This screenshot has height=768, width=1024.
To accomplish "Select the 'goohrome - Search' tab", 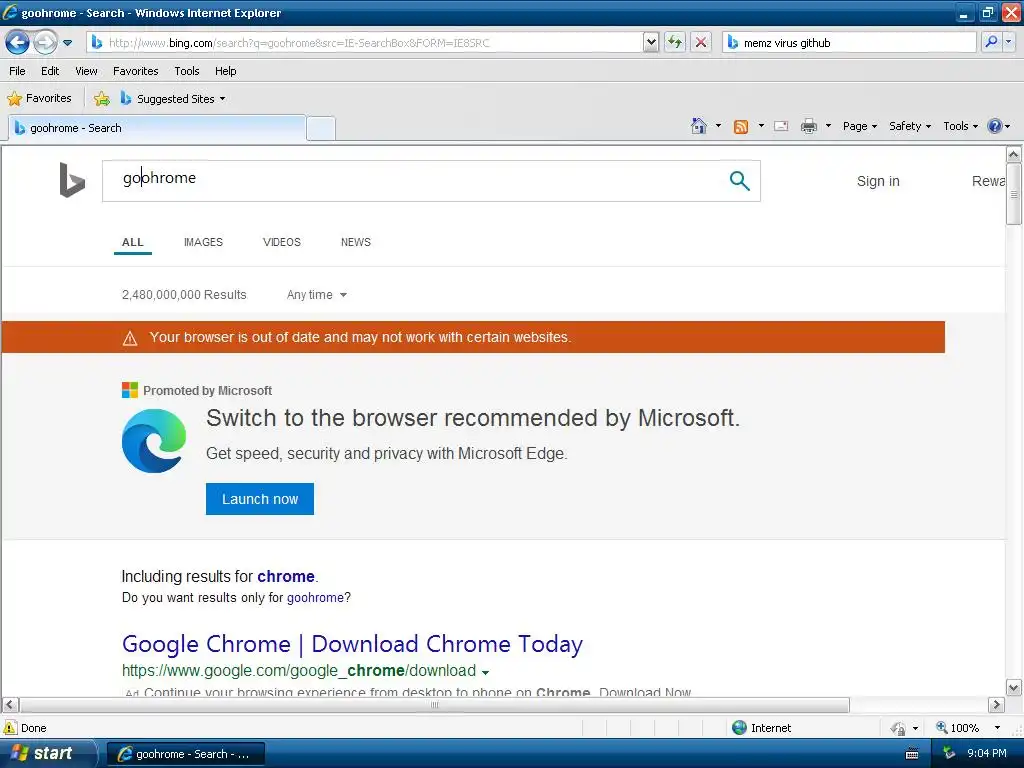I will click(157, 128).
